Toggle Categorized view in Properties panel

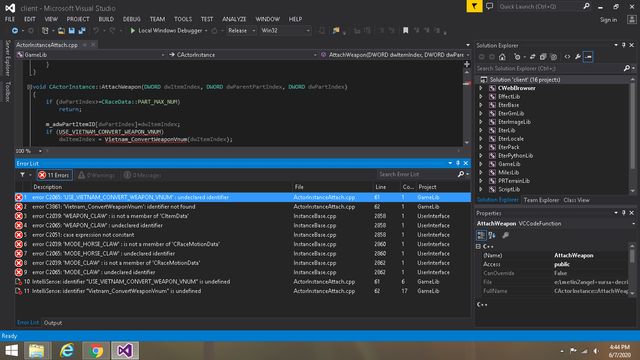pyautogui.click(x=481, y=235)
